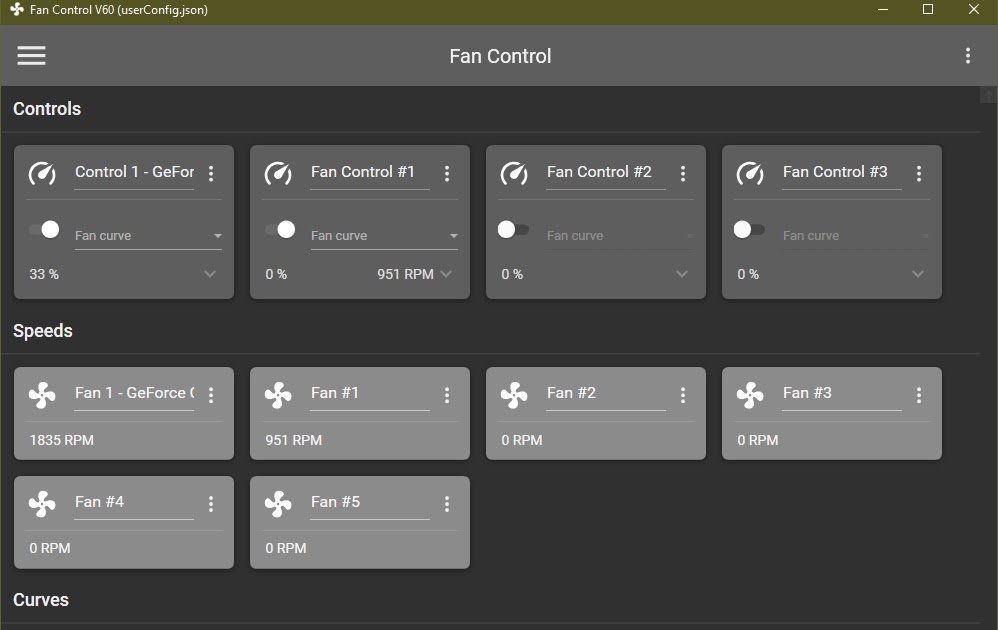
Task: Enable the Fan Control #2 toggle
Action: [x=513, y=229]
